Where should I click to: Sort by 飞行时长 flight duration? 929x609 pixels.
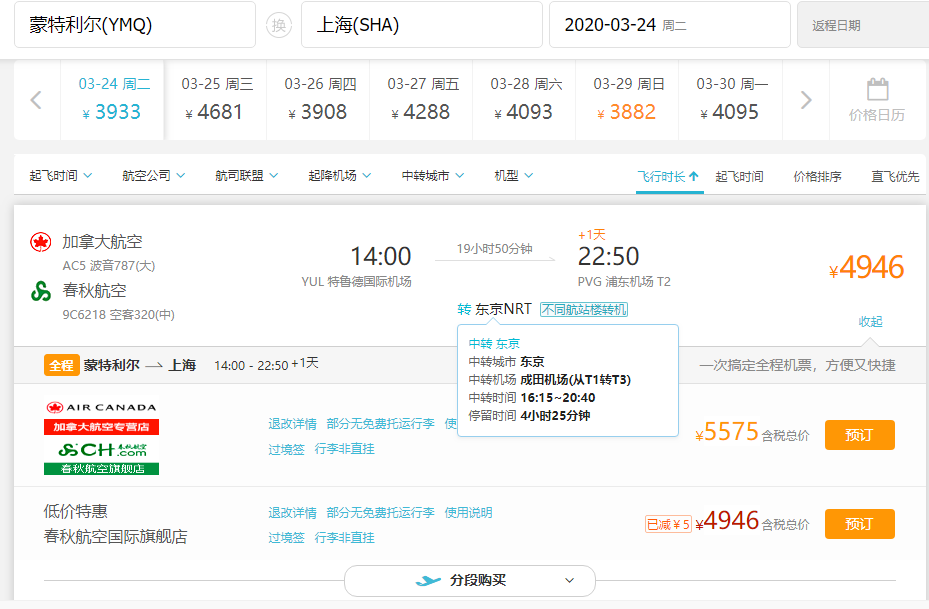[x=668, y=177]
